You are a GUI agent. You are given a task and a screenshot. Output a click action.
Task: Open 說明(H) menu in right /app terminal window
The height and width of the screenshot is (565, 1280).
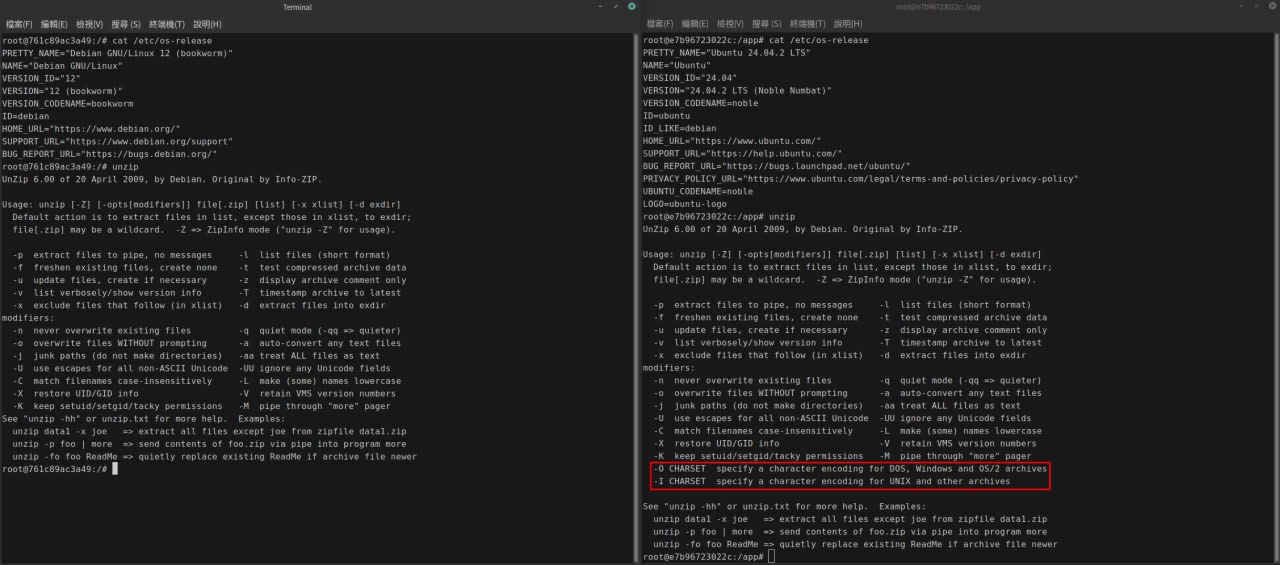[848, 23]
